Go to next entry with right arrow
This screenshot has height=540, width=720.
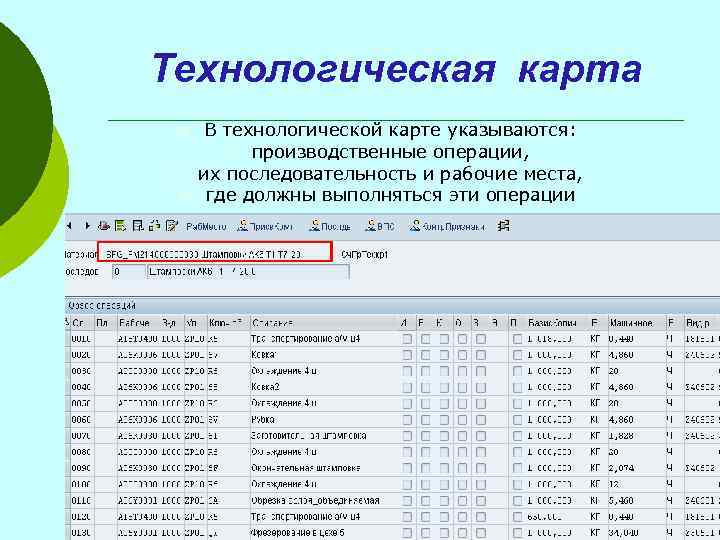click(87, 226)
